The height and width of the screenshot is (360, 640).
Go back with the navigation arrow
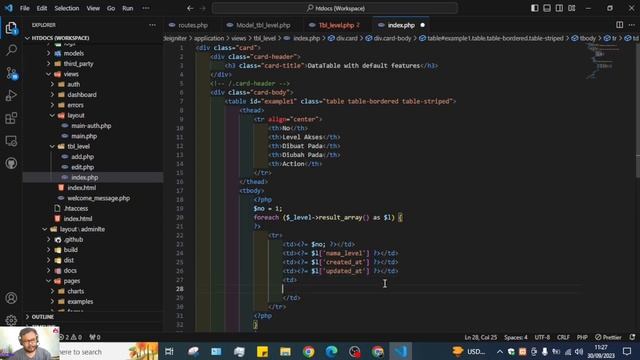(x=190, y=8)
